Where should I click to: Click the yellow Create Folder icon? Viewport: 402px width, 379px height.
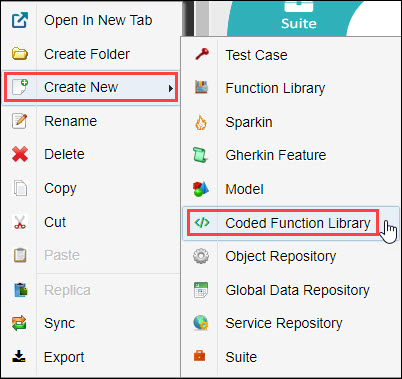[x=20, y=54]
